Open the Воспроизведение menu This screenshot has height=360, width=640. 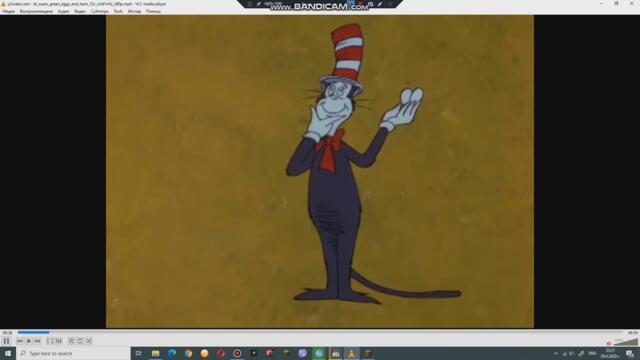36,11
